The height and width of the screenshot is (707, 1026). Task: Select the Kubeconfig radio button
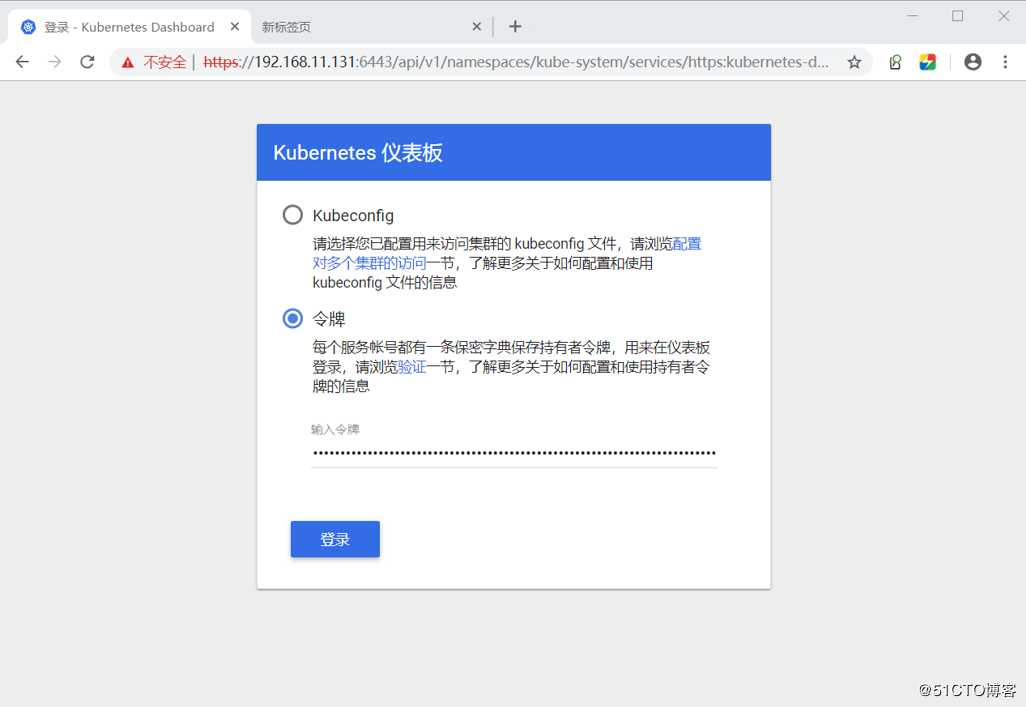click(292, 215)
